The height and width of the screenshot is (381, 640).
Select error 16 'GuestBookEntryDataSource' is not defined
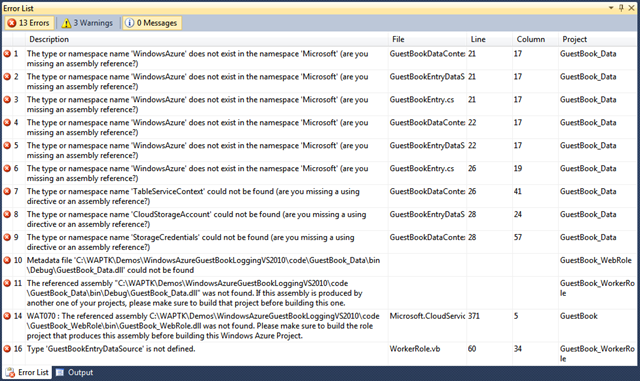click(x=111, y=349)
